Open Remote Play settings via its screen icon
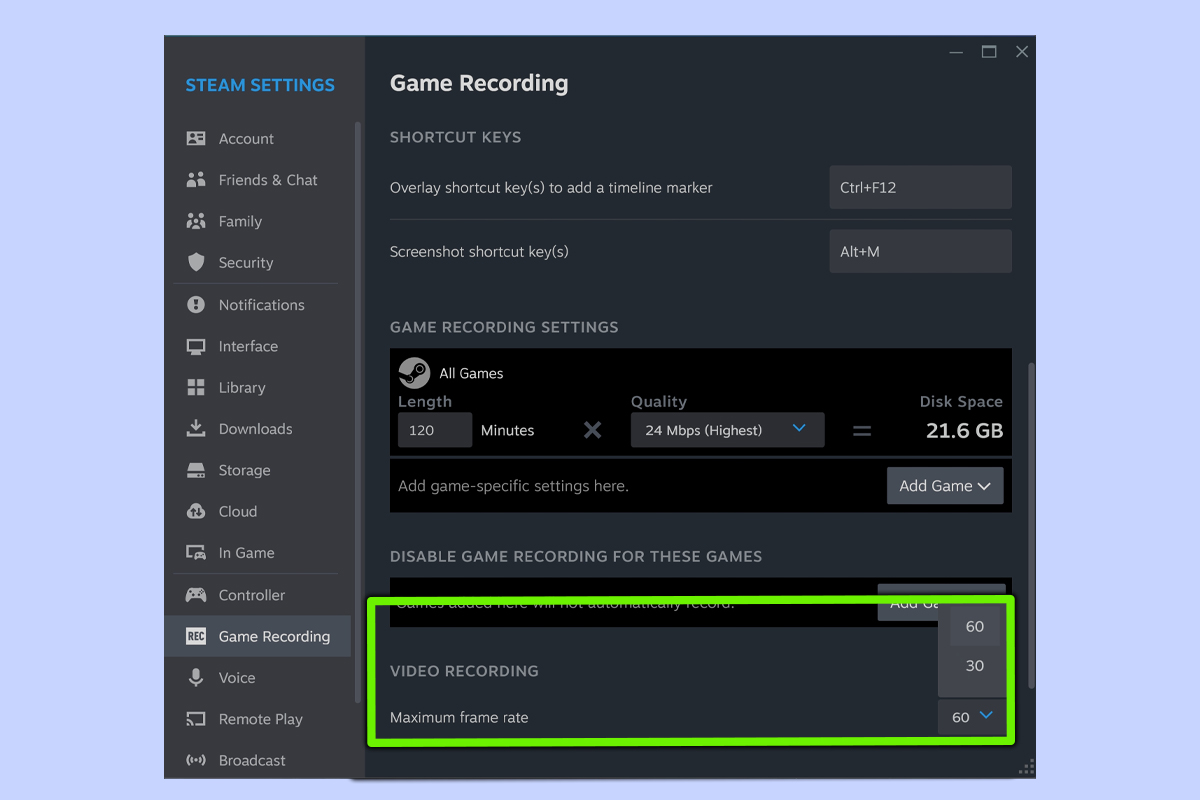The height and width of the screenshot is (800, 1200). 196,718
